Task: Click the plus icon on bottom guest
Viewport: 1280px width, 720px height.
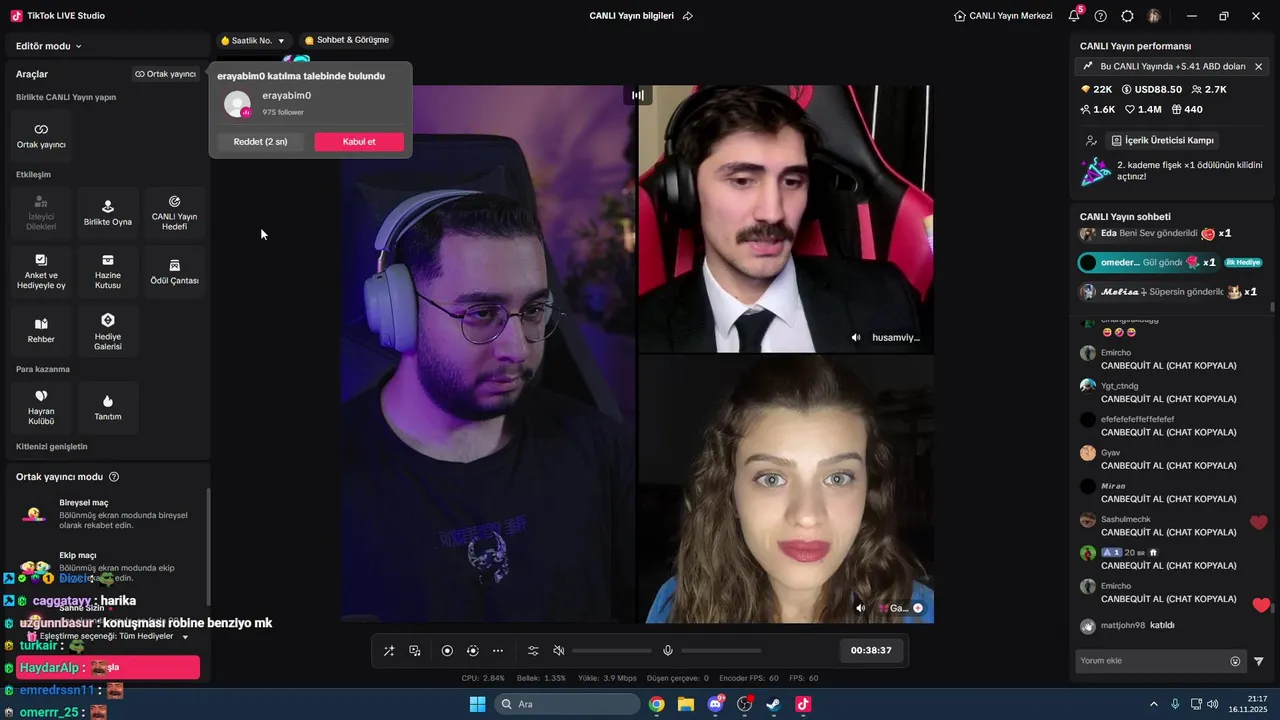Action: pyautogui.click(x=918, y=608)
